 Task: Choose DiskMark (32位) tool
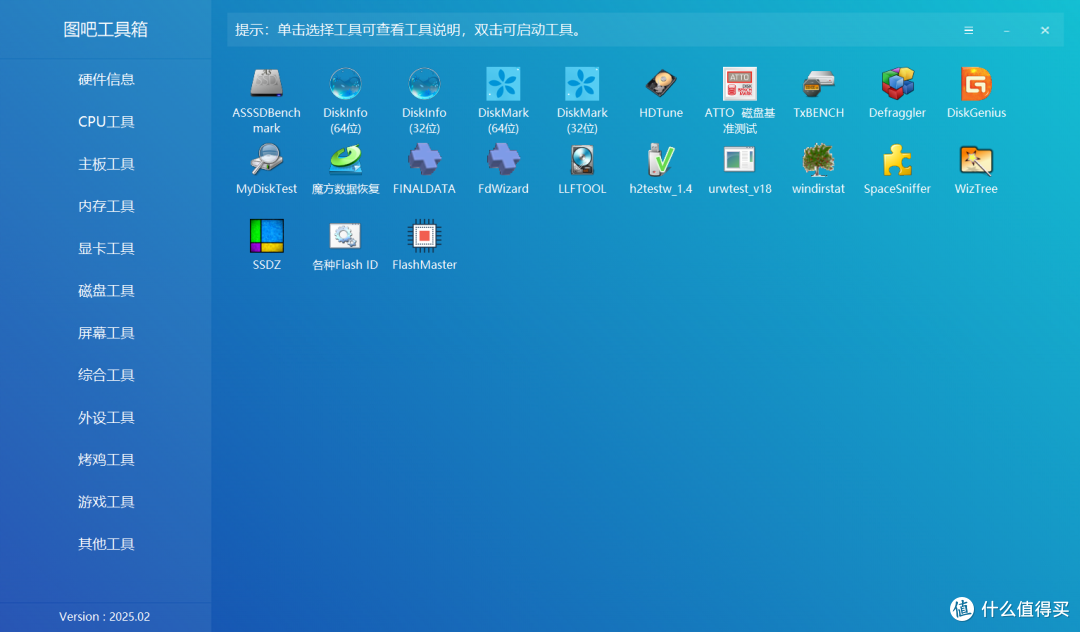click(x=582, y=84)
